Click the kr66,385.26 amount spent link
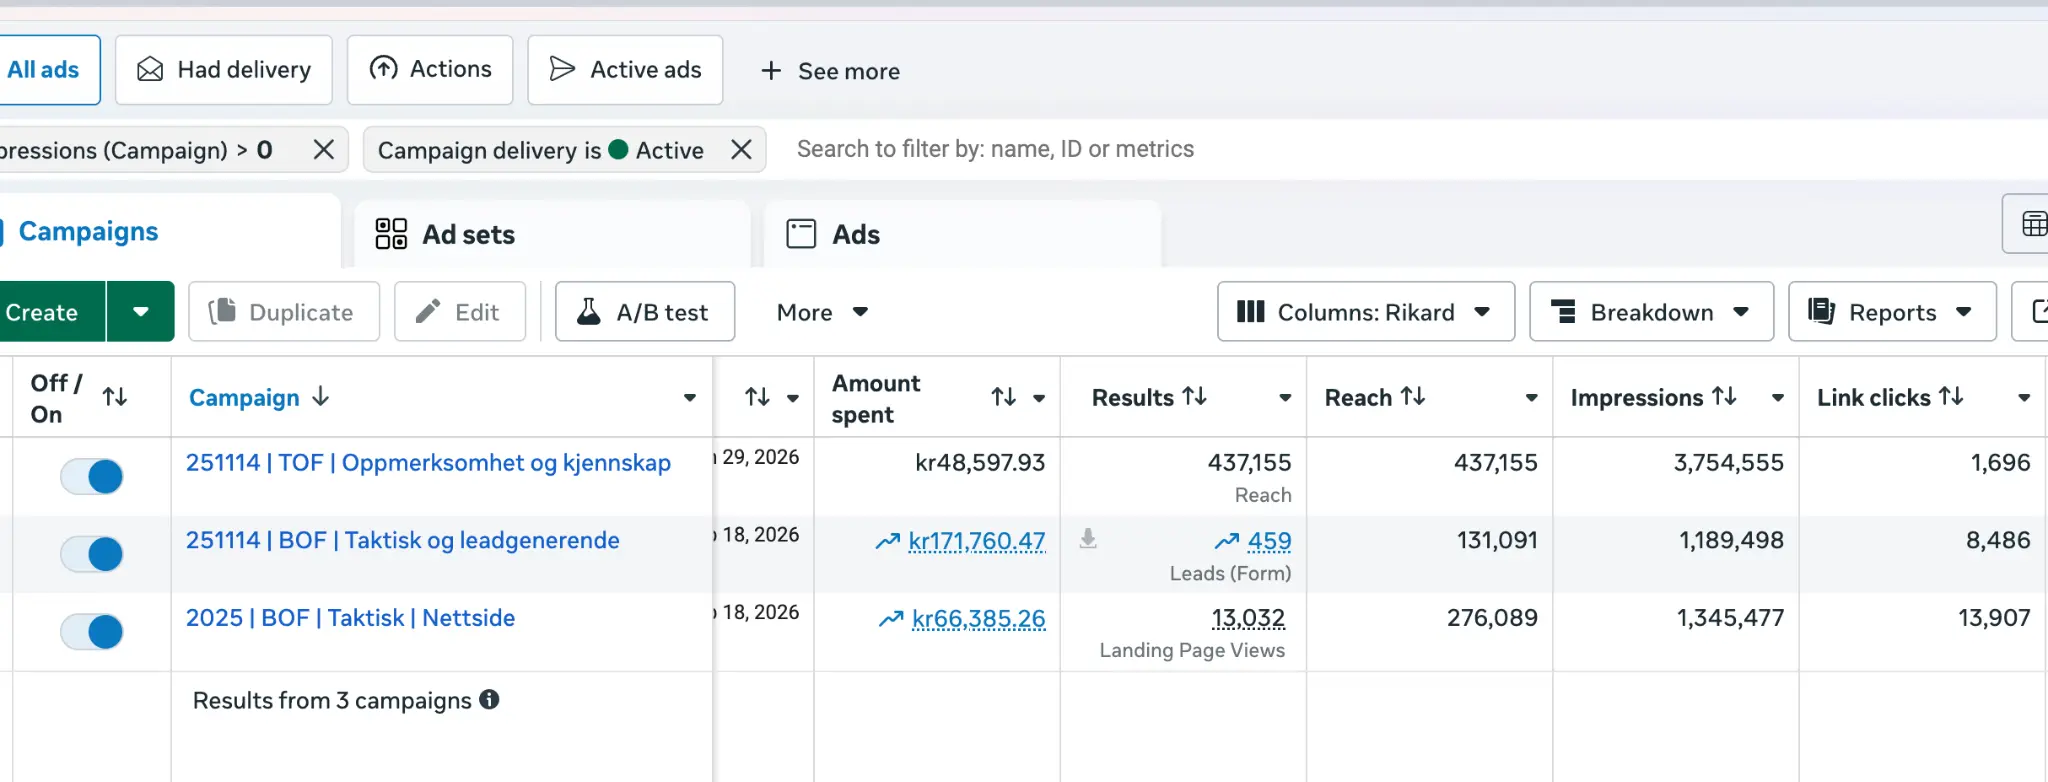 click(x=979, y=619)
